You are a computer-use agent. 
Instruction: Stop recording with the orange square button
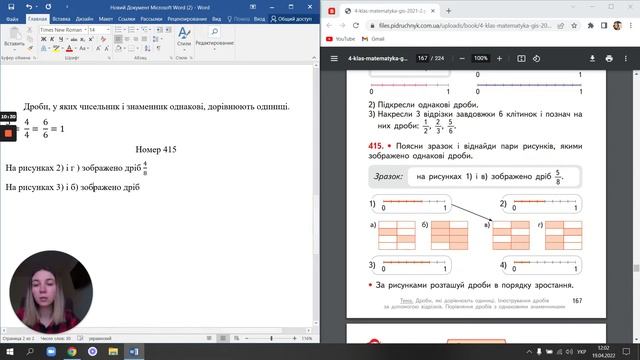tap(8, 133)
